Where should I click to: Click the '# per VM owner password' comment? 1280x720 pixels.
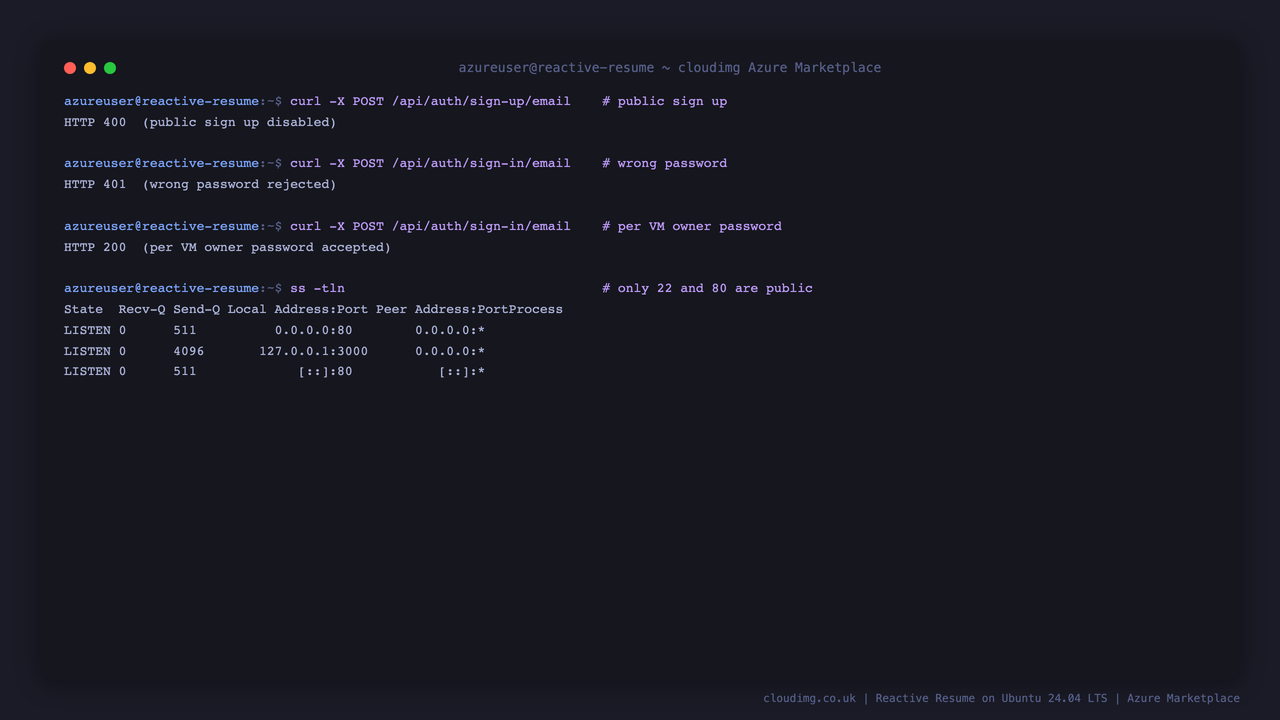coord(692,226)
